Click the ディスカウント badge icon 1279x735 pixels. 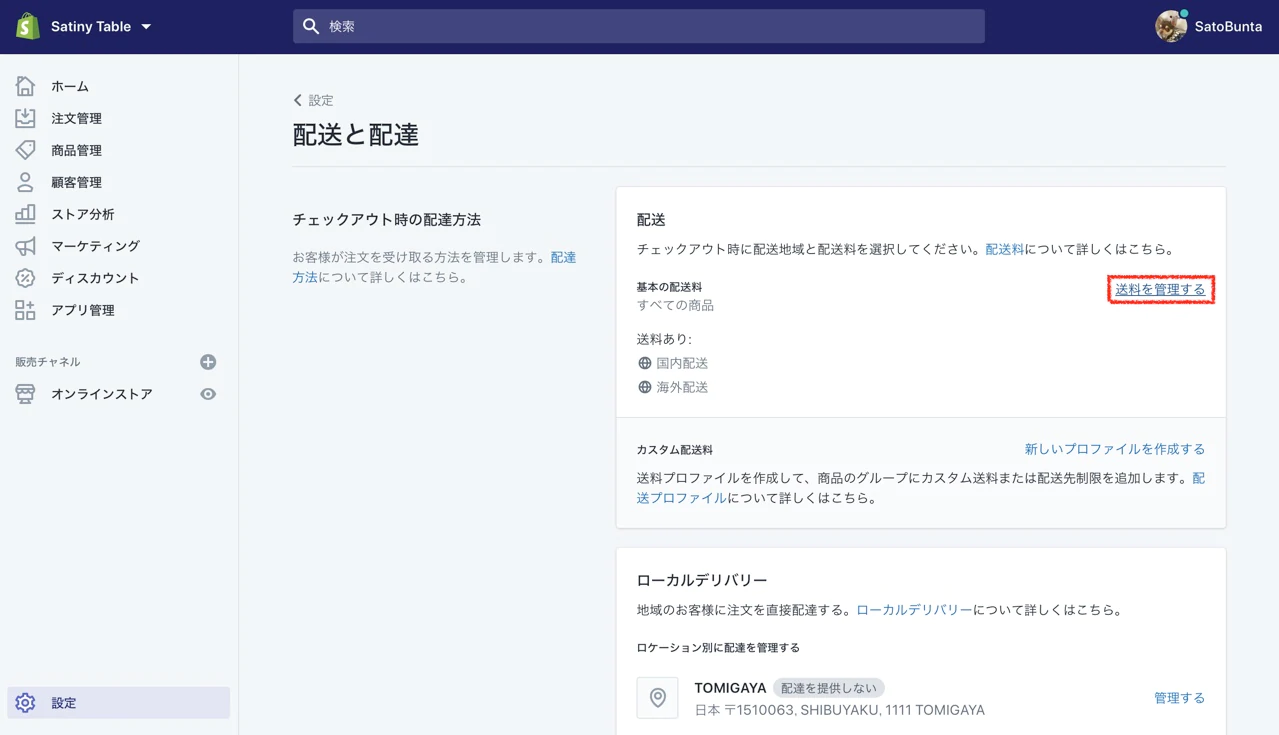pyautogui.click(x=25, y=278)
